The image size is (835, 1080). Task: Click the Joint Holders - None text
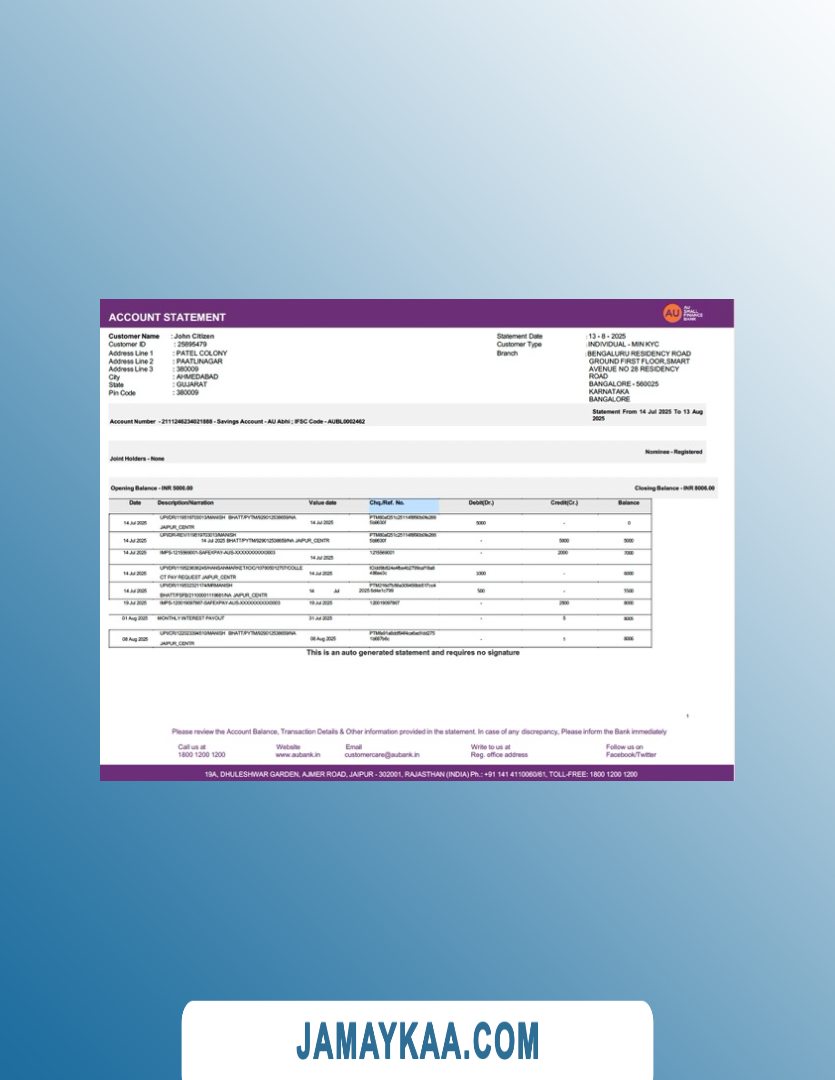[137, 459]
